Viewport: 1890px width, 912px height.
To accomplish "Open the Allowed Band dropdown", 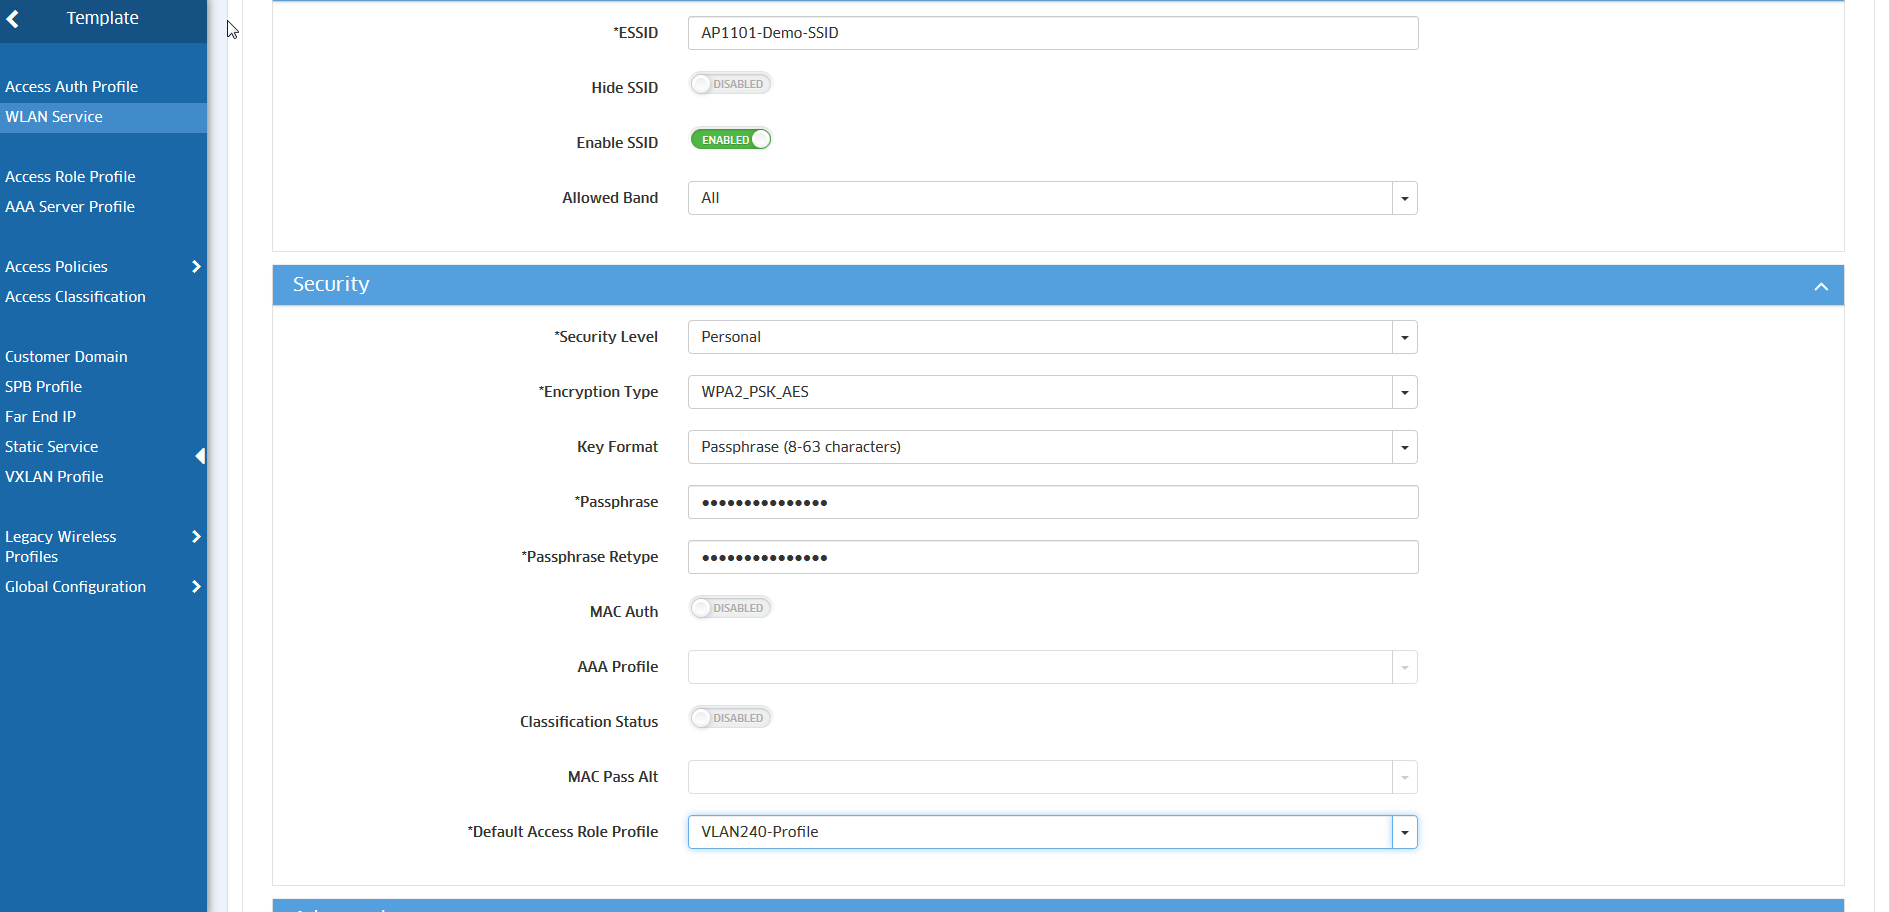I will coord(1404,198).
